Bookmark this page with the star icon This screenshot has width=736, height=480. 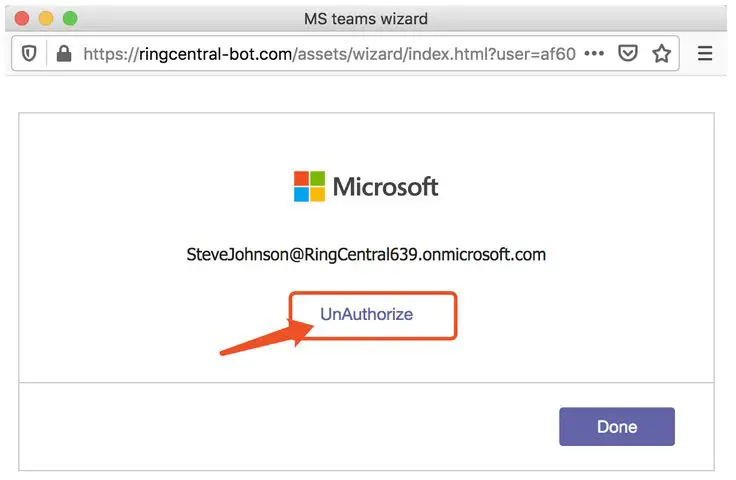coord(661,53)
